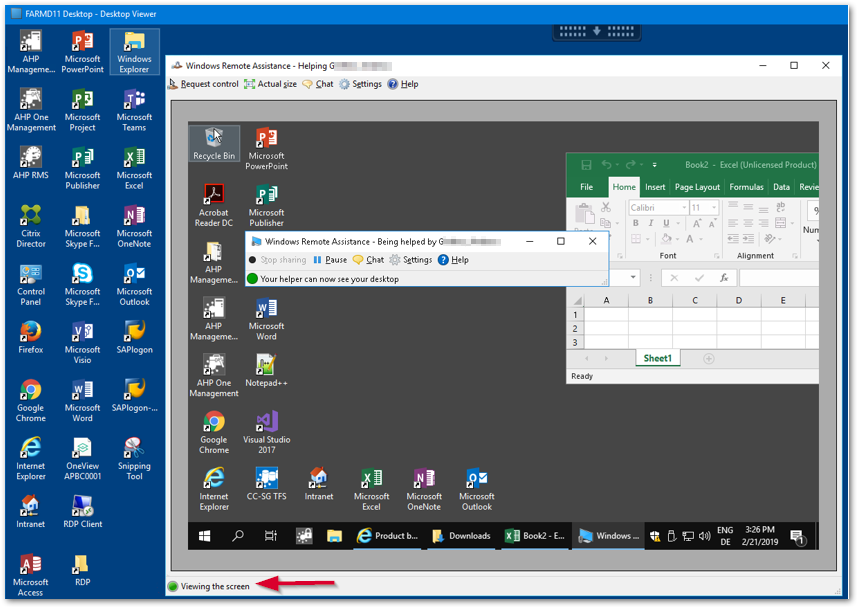Click Desktop Viewer toolbar pull-down handle
The height and width of the screenshot is (608, 858).
[x=596, y=31]
